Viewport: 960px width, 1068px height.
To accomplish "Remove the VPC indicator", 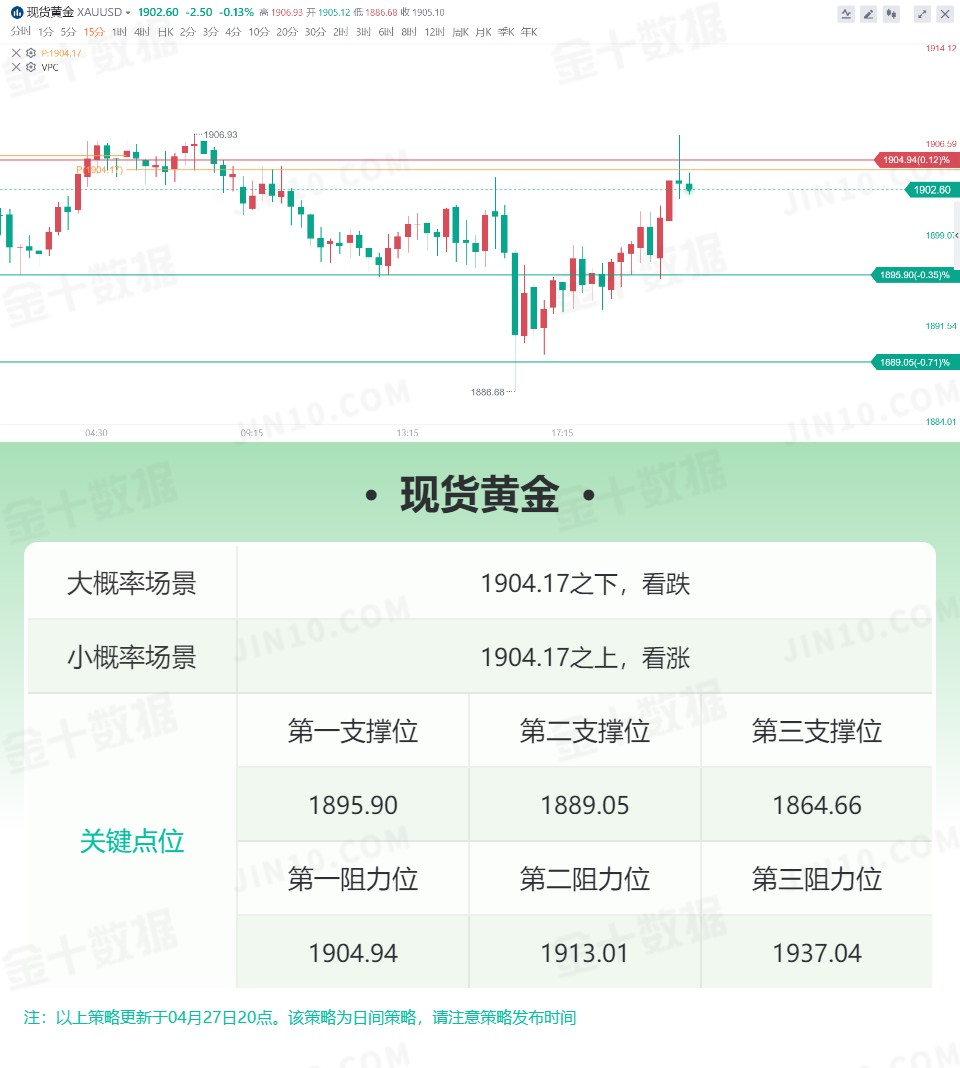I will (x=16, y=67).
